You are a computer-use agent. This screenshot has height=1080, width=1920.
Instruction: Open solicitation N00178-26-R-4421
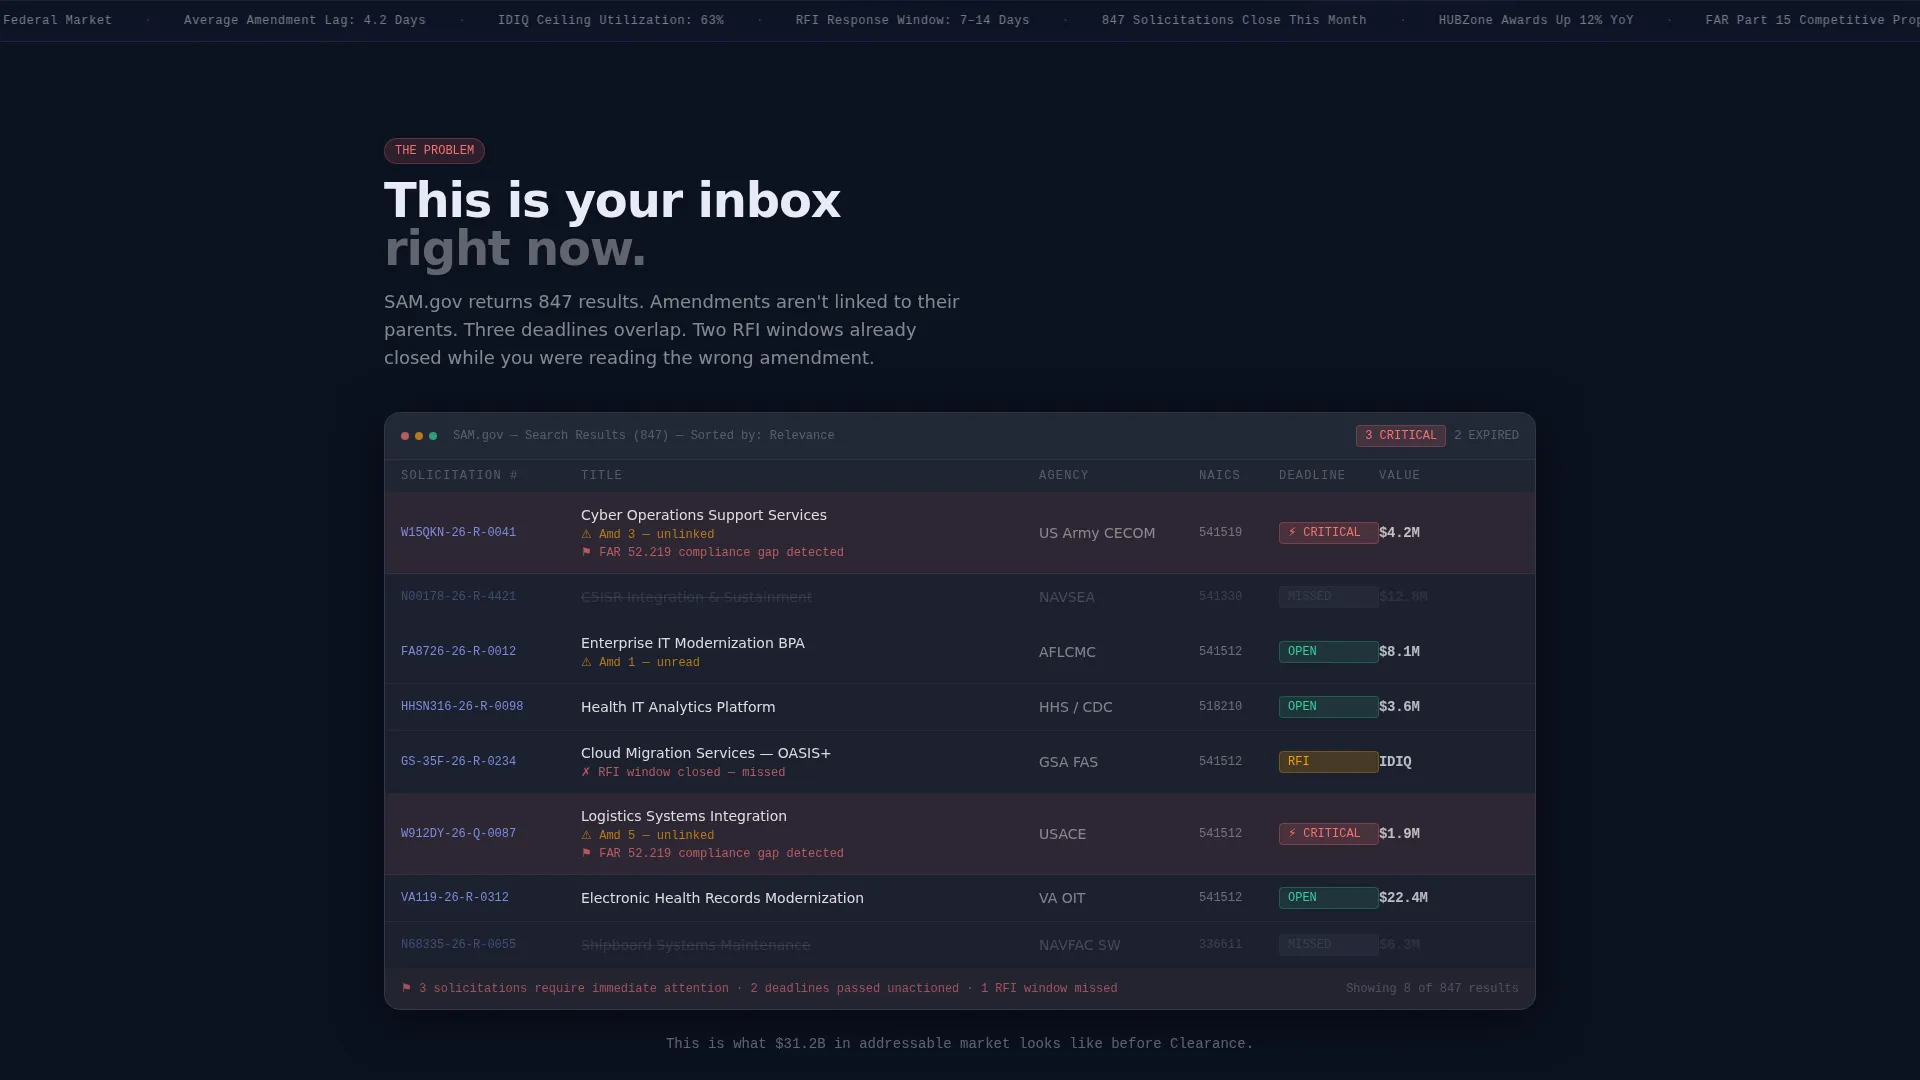coord(458,597)
